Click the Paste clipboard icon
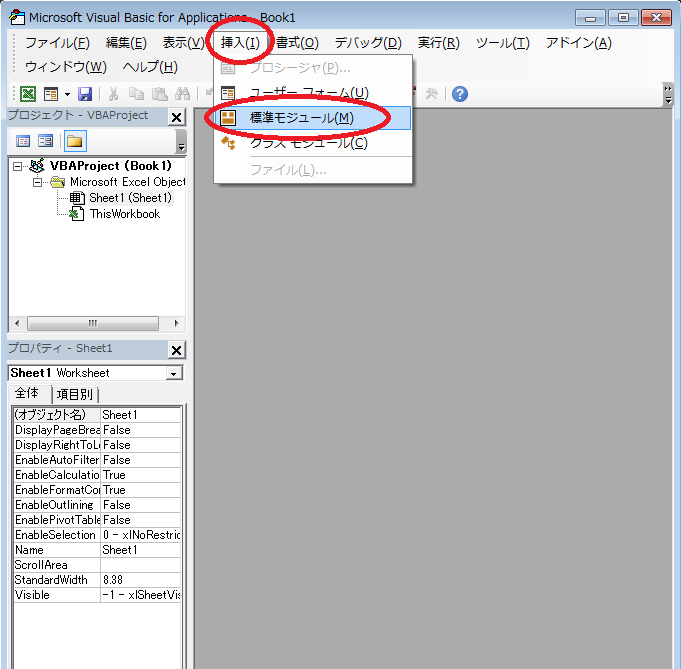This screenshot has width=681, height=669. (160, 94)
